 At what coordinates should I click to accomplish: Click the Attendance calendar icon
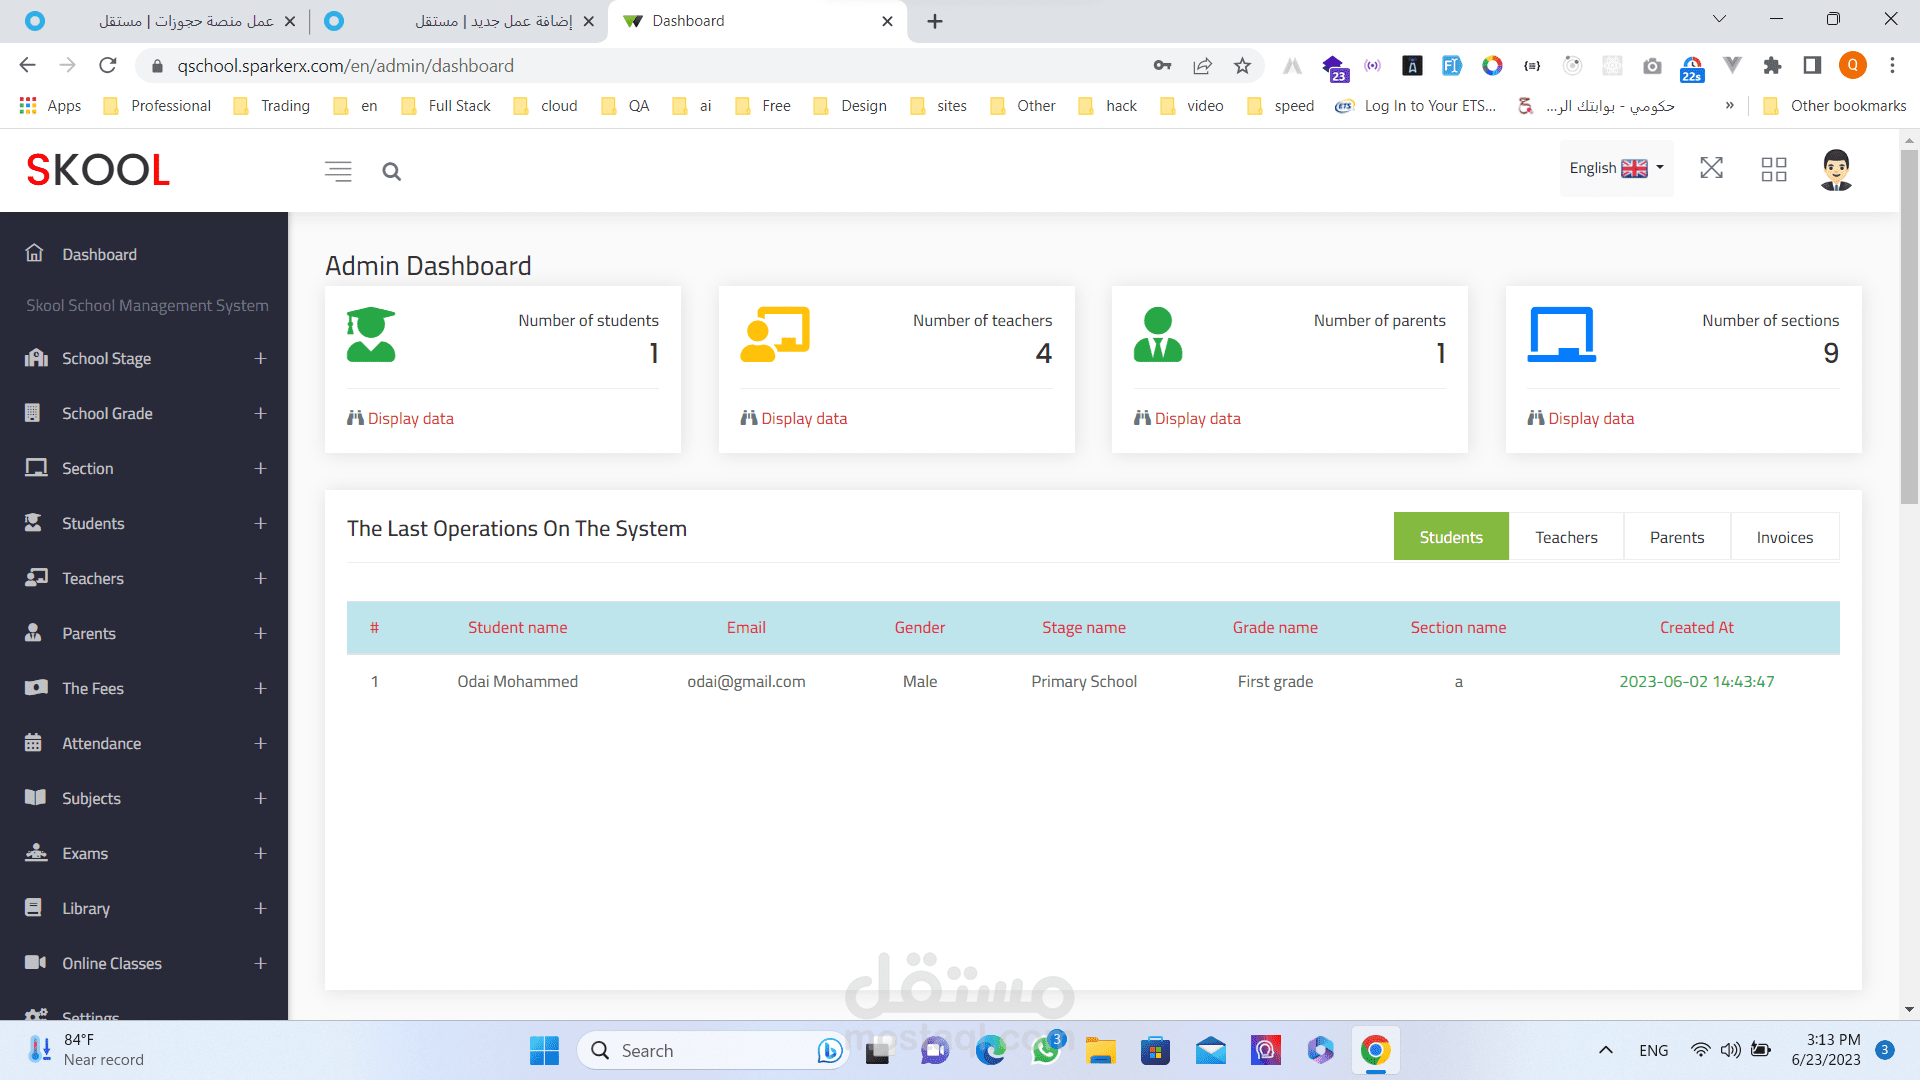point(33,743)
